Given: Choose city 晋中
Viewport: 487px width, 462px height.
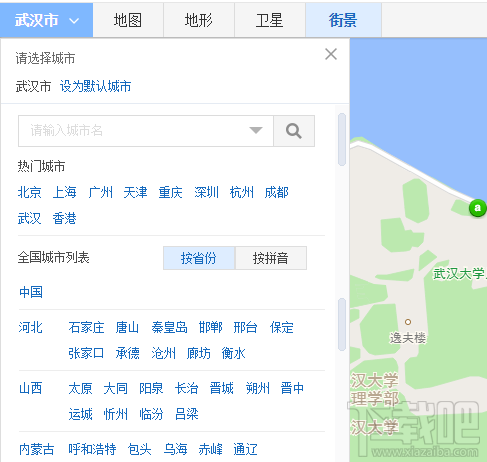Looking at the screenshot, I should 292,388.
